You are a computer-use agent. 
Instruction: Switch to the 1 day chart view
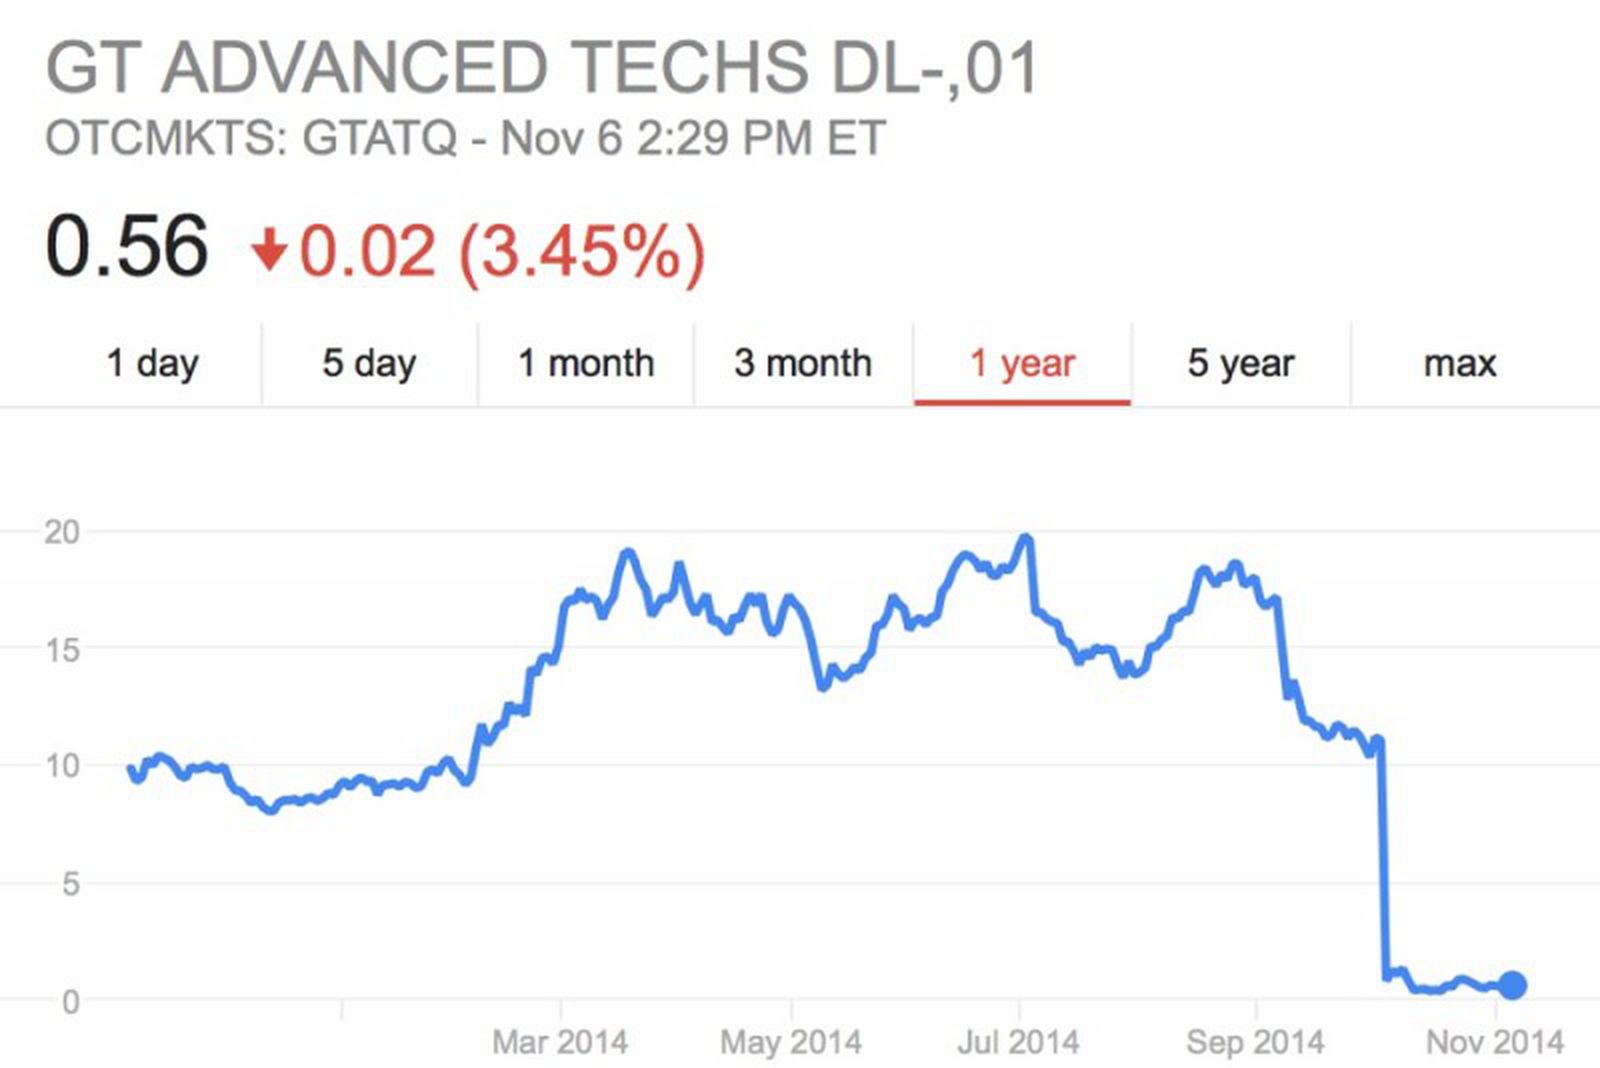(152, 363)
